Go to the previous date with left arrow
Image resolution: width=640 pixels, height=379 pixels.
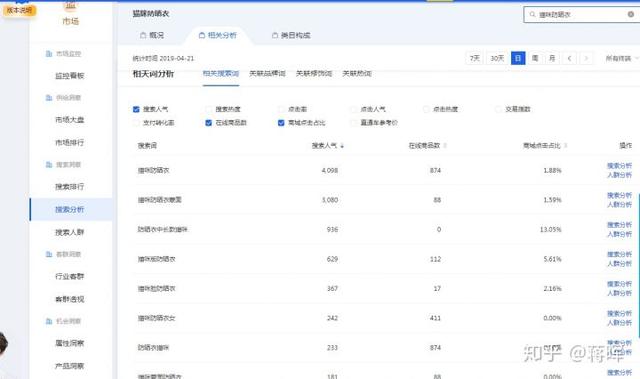pos(569,58)
